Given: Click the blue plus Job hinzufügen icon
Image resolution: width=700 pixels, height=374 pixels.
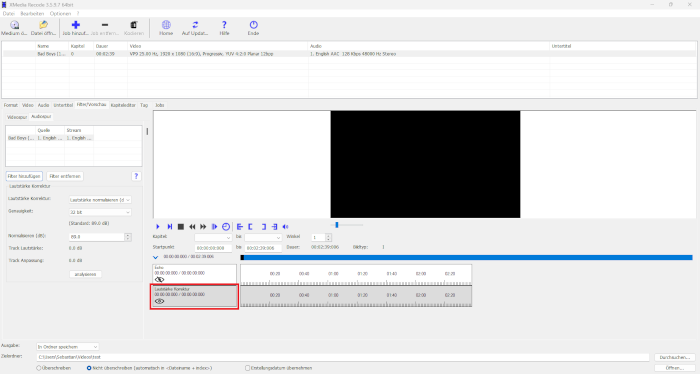Looking at the screenshot, I should [x=75, y=25].
